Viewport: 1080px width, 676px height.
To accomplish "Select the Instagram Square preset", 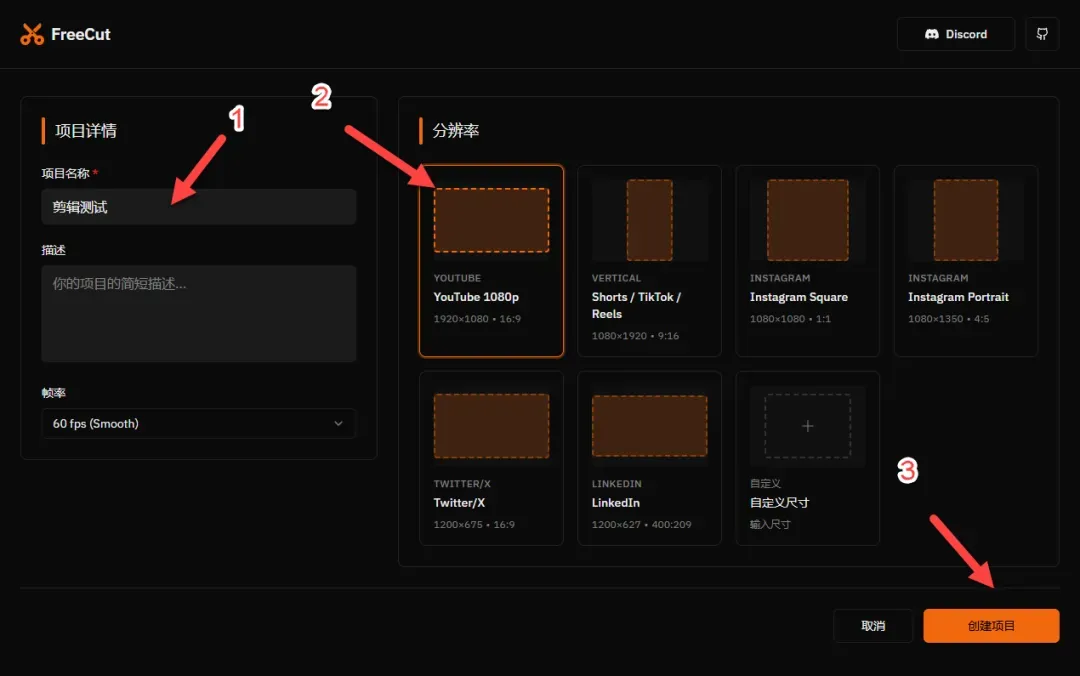I will [807, 260].
